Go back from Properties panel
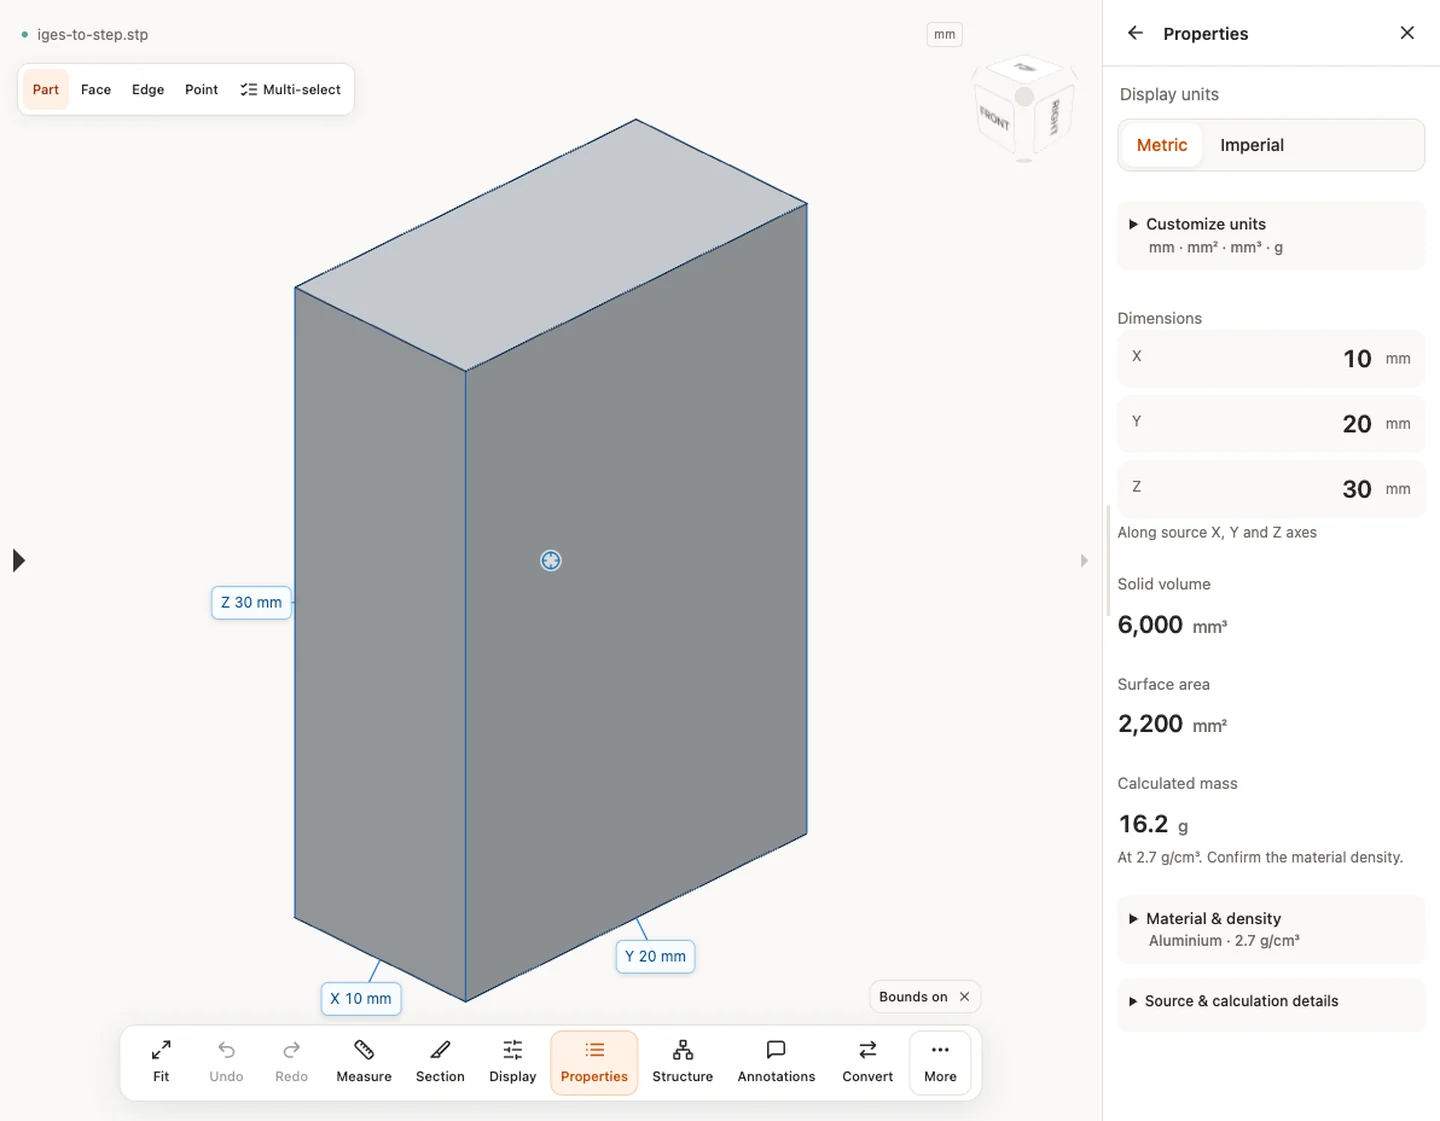The width and height of the screenshot is (1440, 1121). coord(1135,33)
